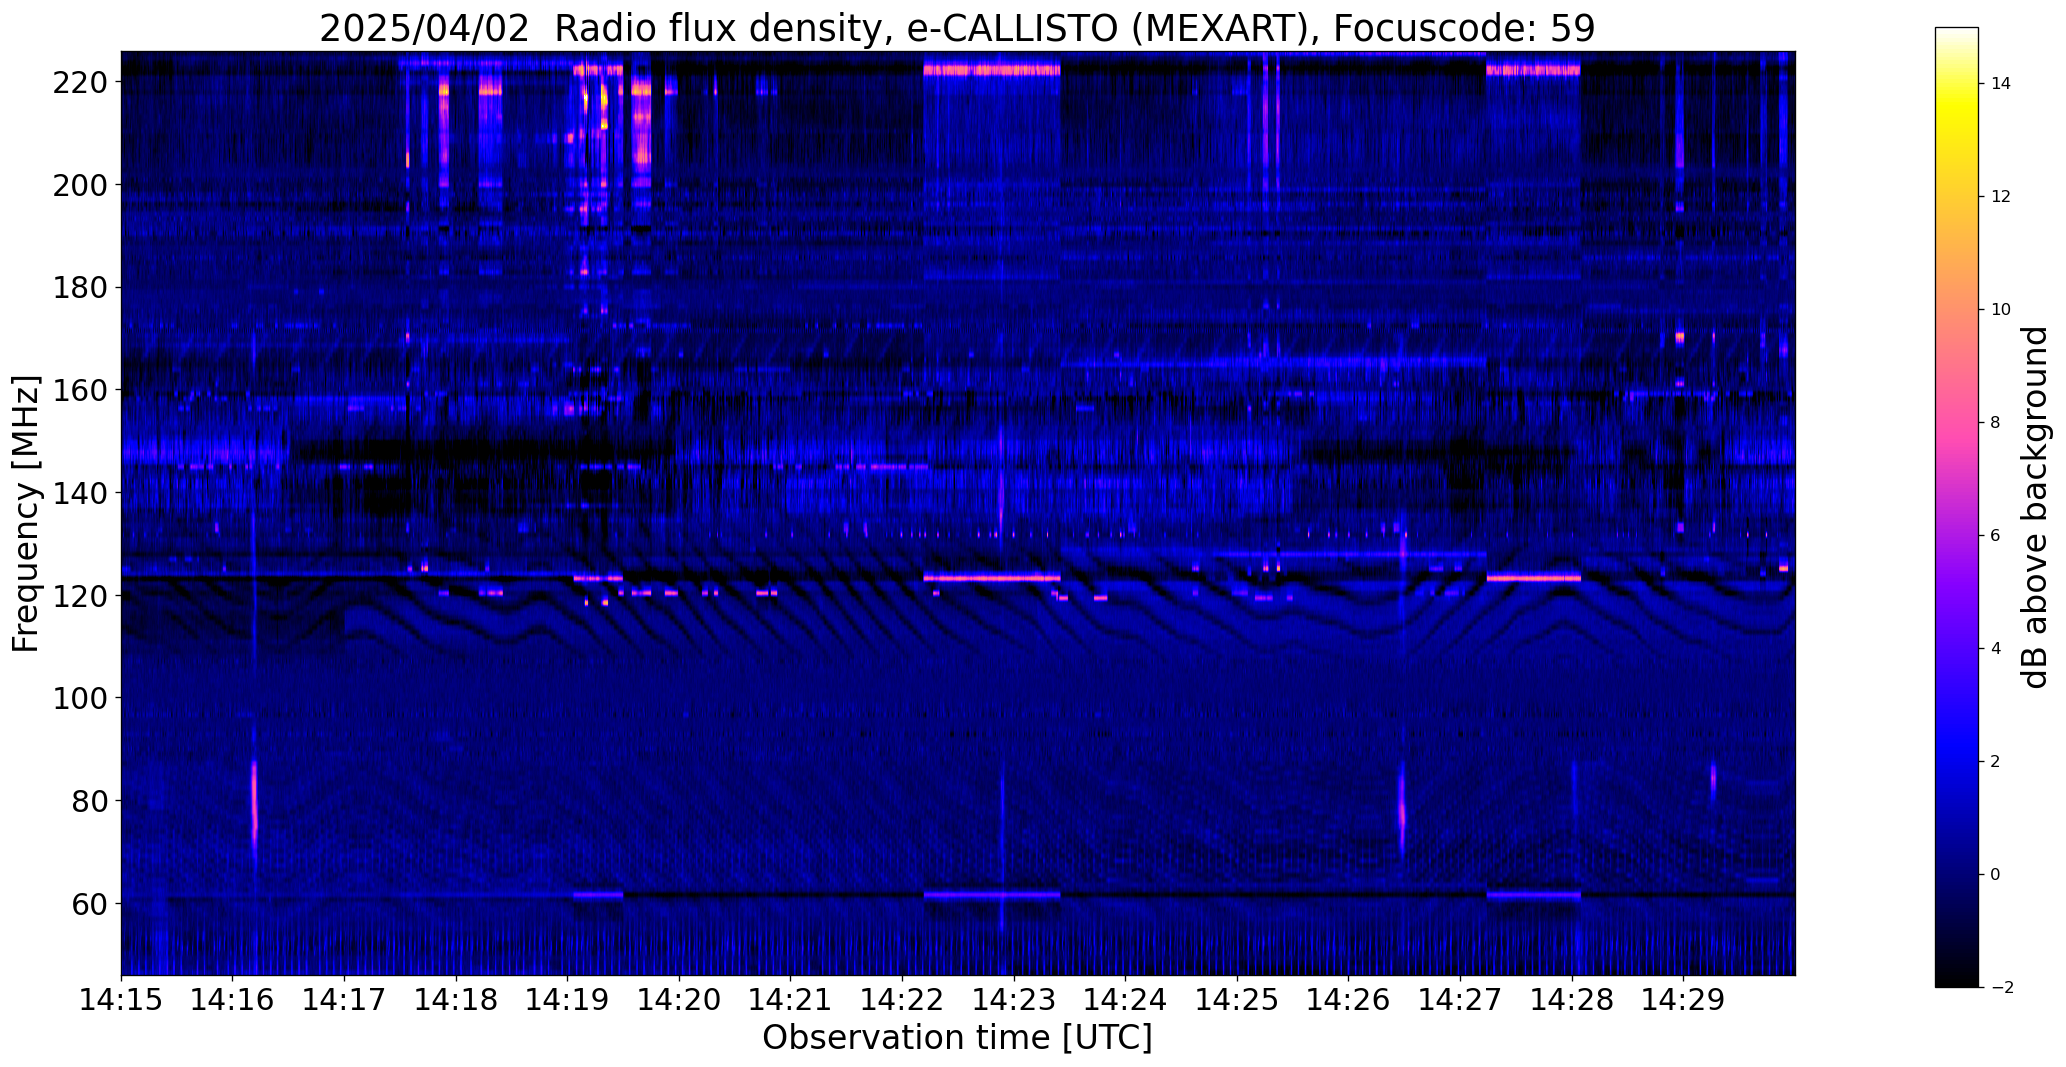2066x1067 pixels.
Task: Select the 14:17 time tick label
Action: [x=344, y=1000]
